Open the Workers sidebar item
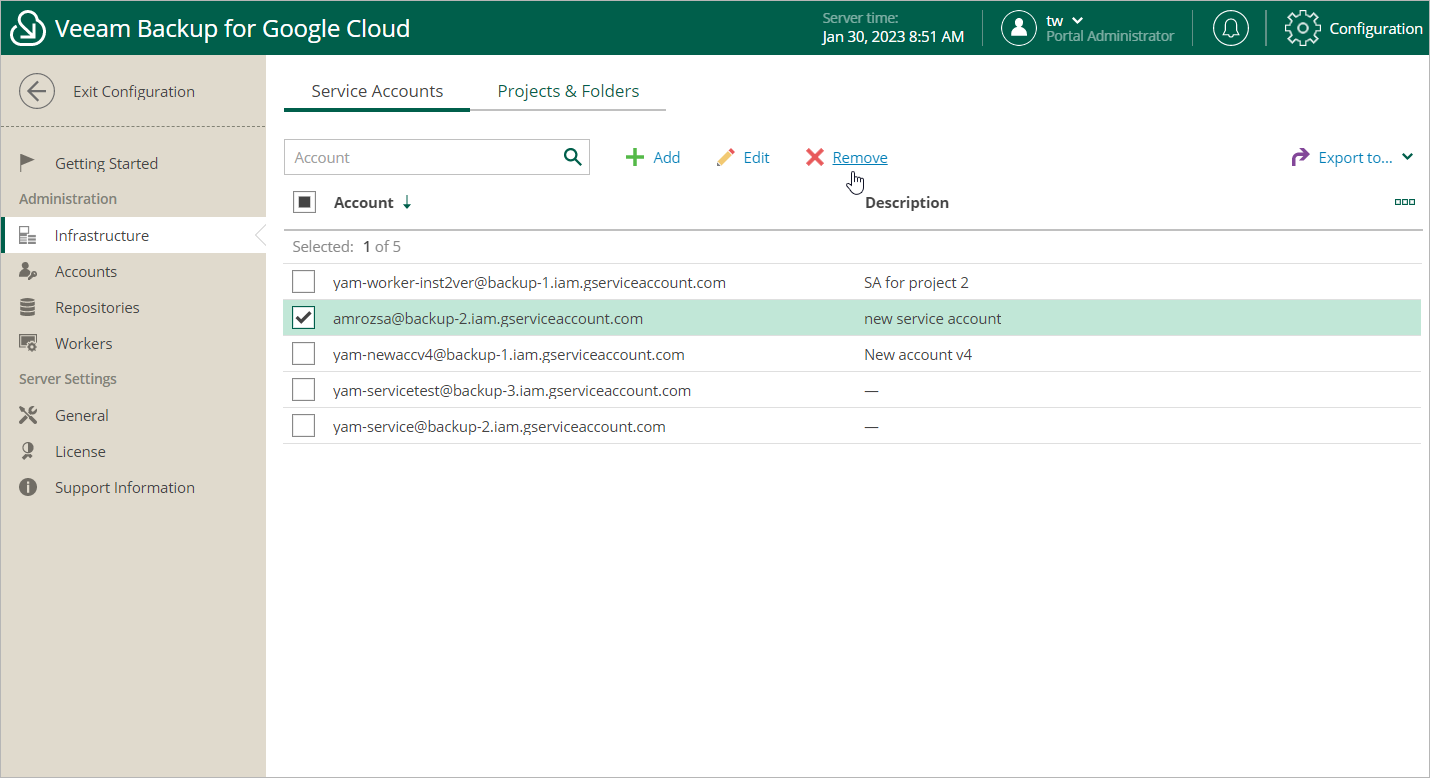 click(83, 343)
